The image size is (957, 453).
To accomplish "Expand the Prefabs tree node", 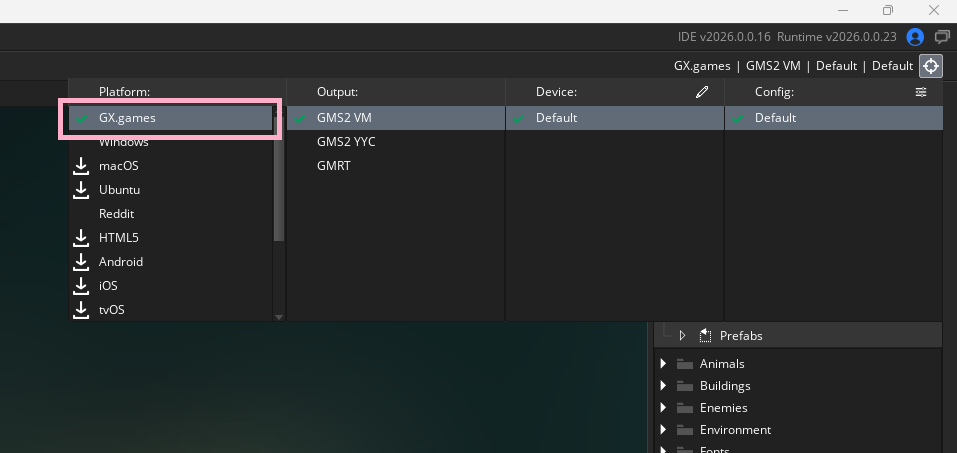I will point(683,335).
